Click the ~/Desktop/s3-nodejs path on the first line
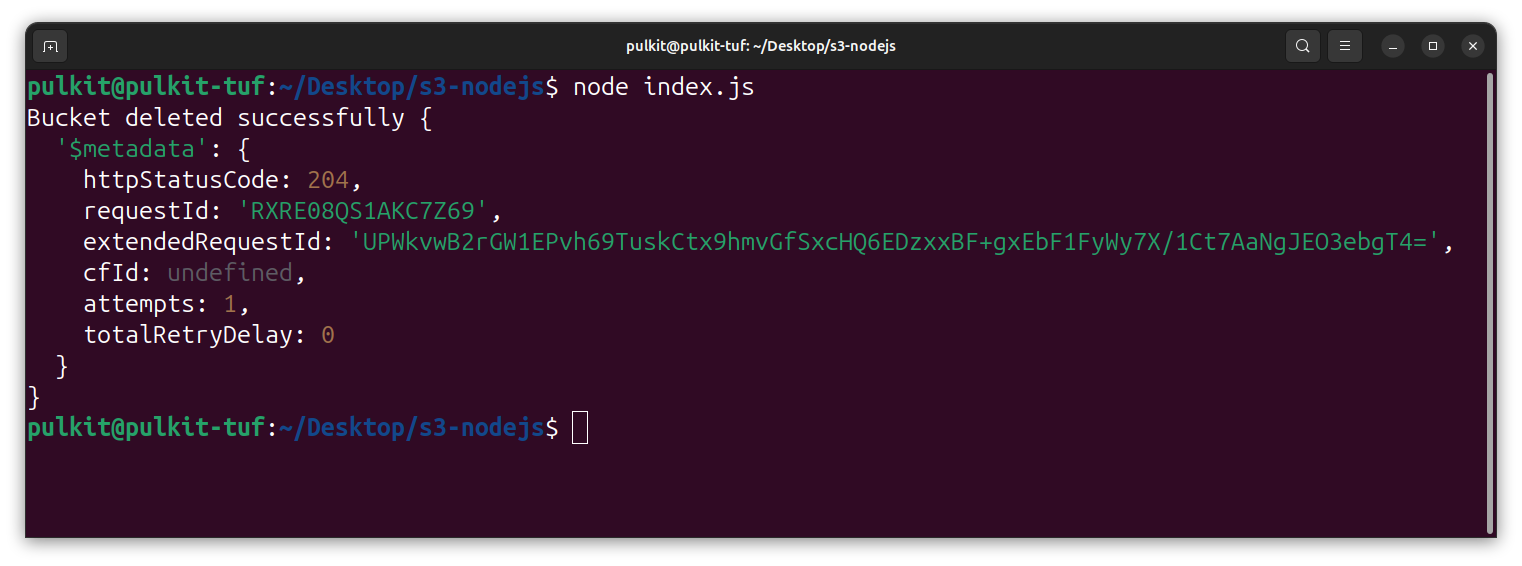The width and height of the screenshot is (1522, 566). pos(411,87)
